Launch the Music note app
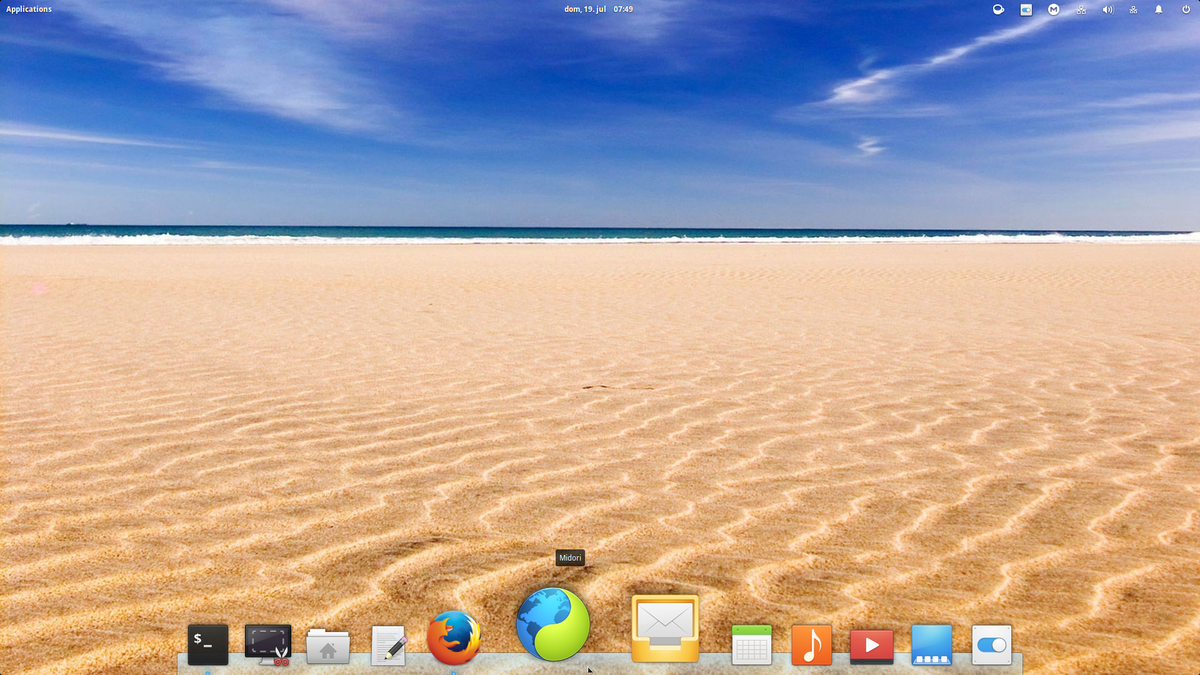Screen dimensions: 1200x675 pyautogui.click(x=812, y=645)
